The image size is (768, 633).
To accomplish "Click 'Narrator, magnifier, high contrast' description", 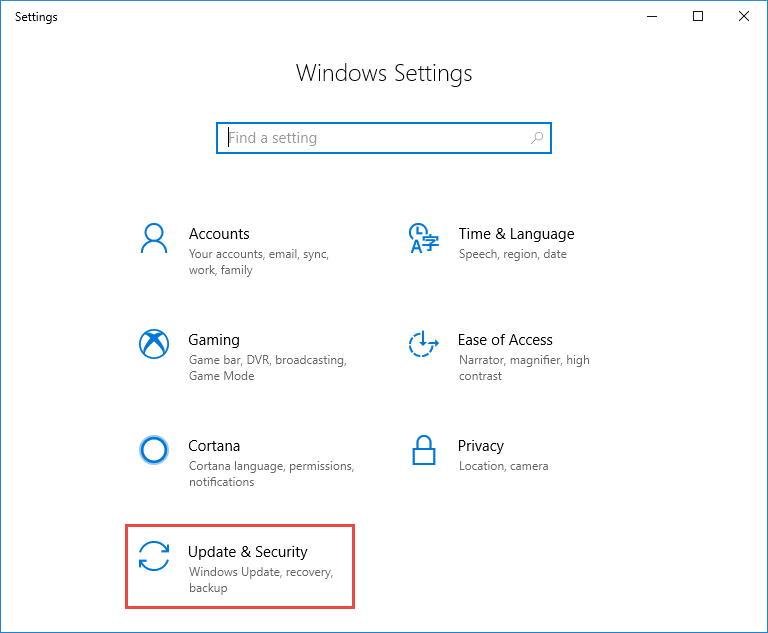I will click(x=524, y=368).
